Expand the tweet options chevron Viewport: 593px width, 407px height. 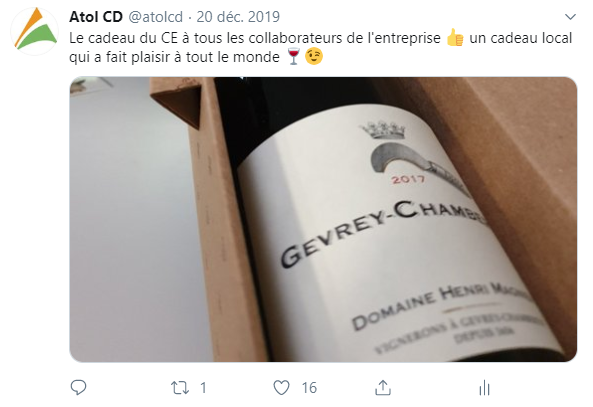pyautogui.click(x=570, y=17)
